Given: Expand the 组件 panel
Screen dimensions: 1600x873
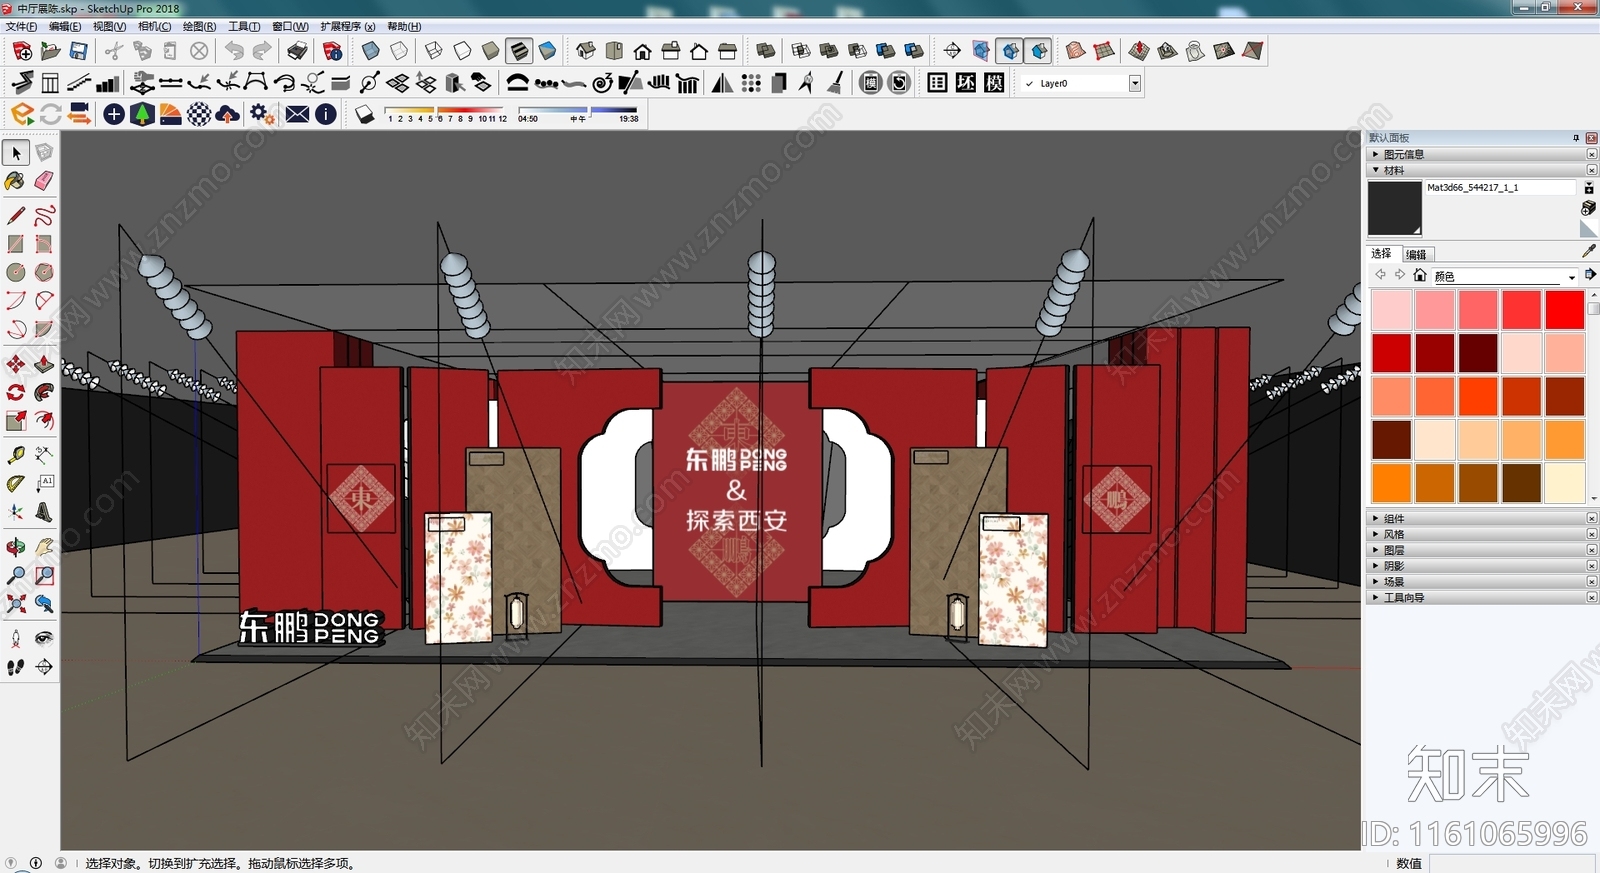Looking at the screenshot, I should coord(1482,518).
